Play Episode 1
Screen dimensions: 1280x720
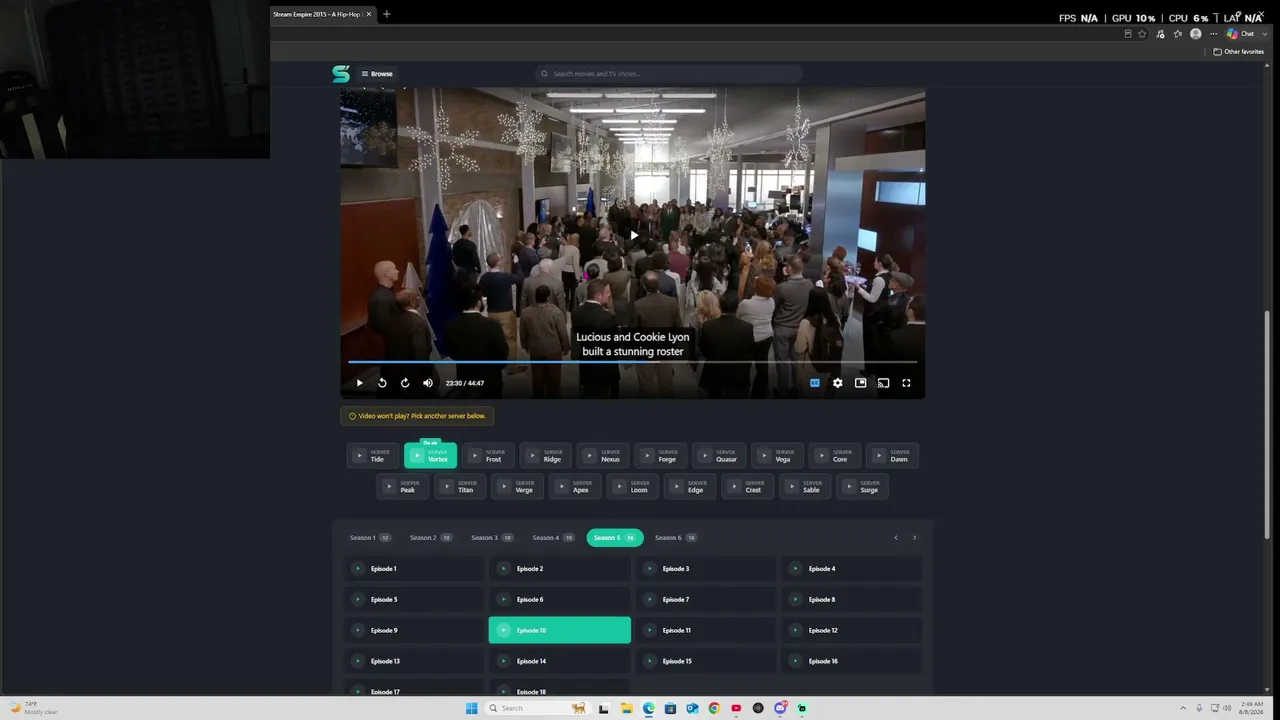[414, 569]
